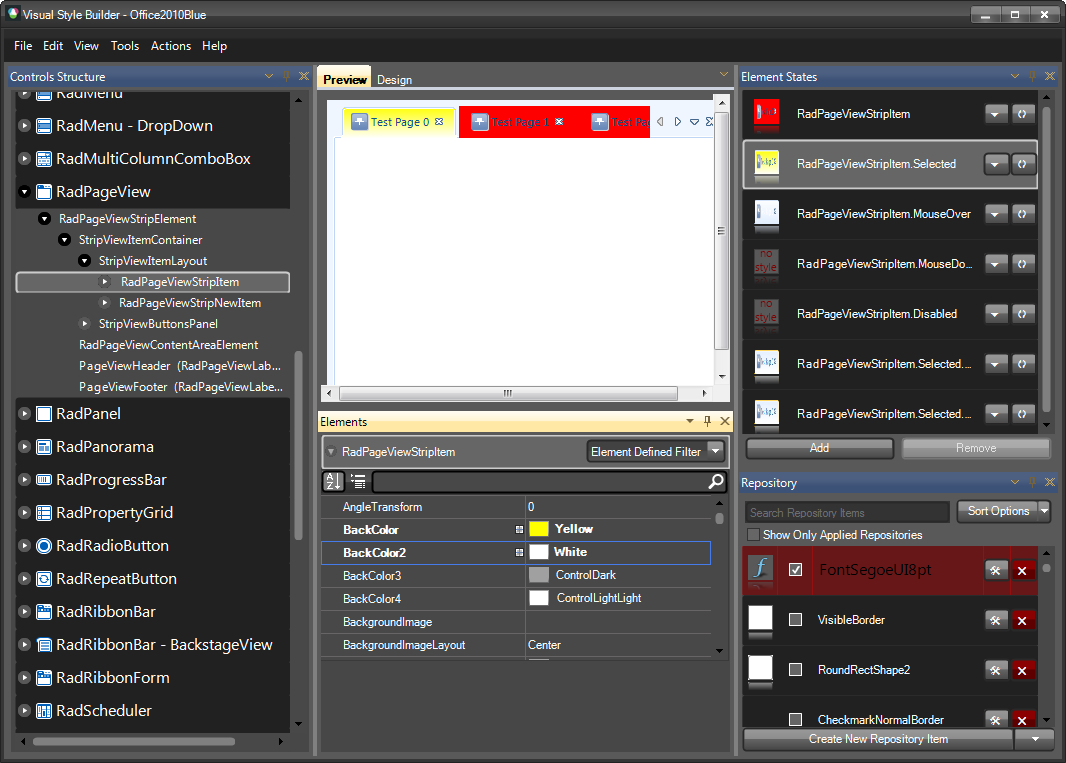Check the RoundRectShape2 repository checkbox
1066x763 pixels.
coord(795,670)
